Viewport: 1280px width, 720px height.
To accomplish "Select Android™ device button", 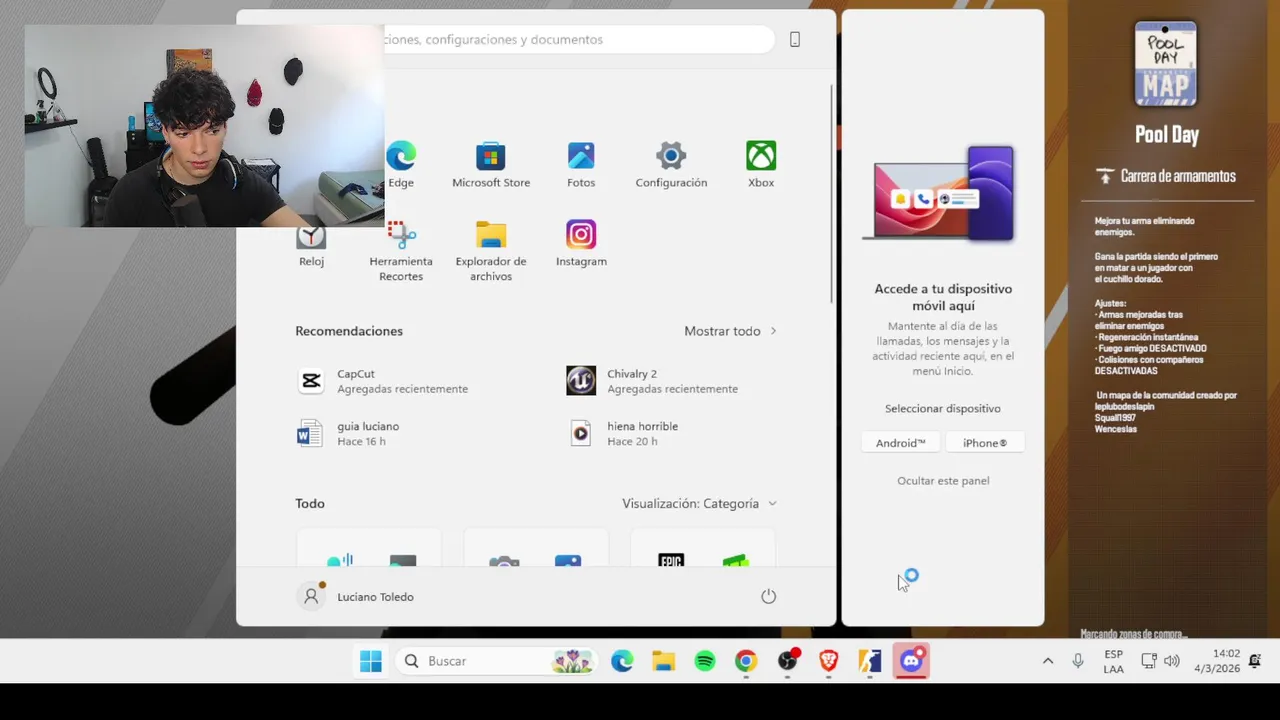I will [x=901, y=443].
